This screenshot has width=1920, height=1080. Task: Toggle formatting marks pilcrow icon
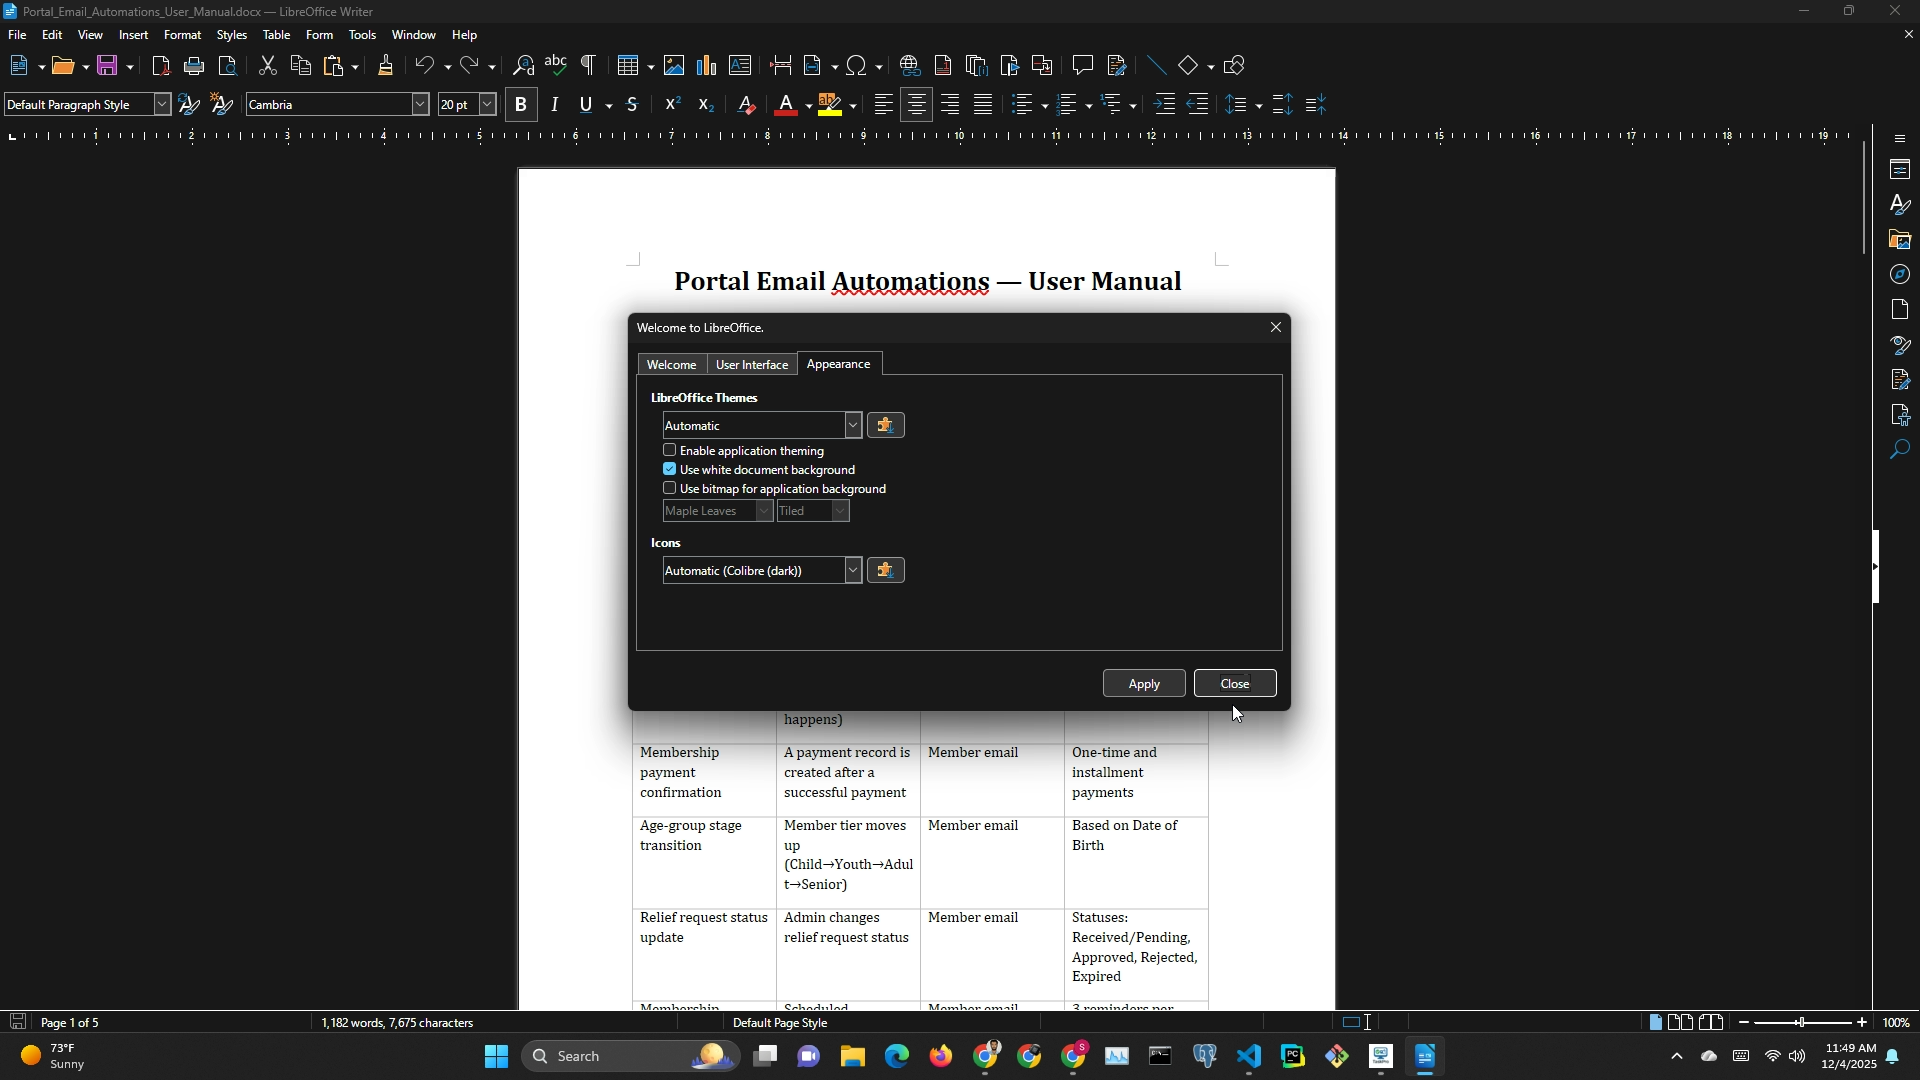click(x=589, y=66)
